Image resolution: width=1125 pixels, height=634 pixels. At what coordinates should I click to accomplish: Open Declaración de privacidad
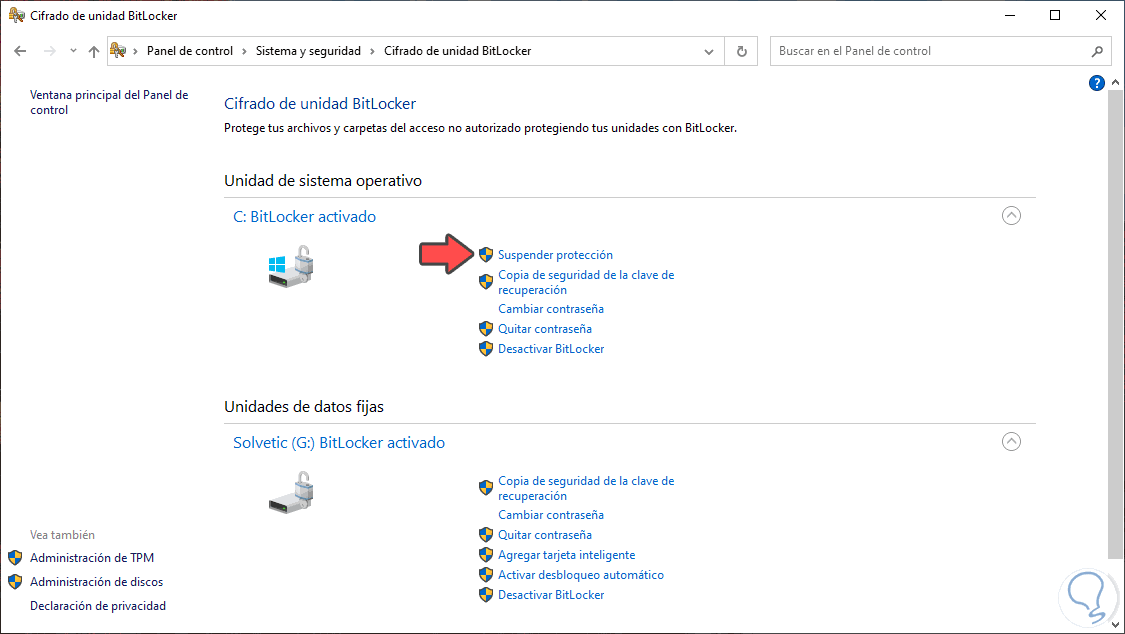click(x=98, y=606)
